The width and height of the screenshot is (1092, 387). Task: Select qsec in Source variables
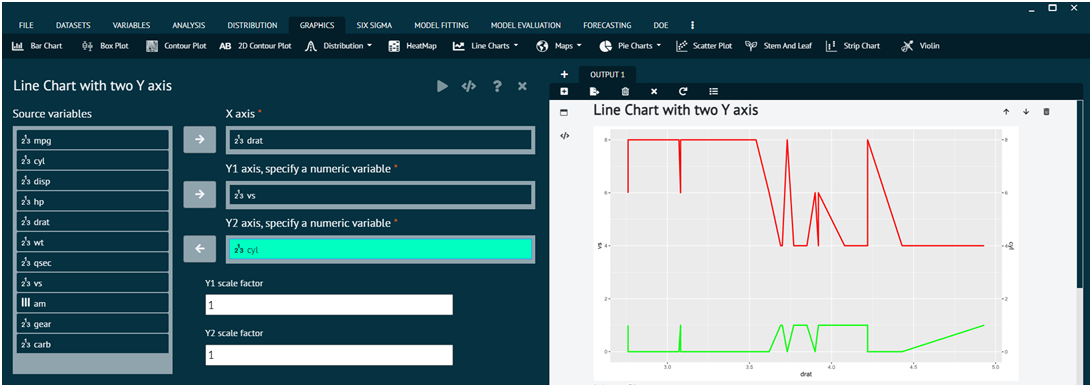tap(93, 262)
